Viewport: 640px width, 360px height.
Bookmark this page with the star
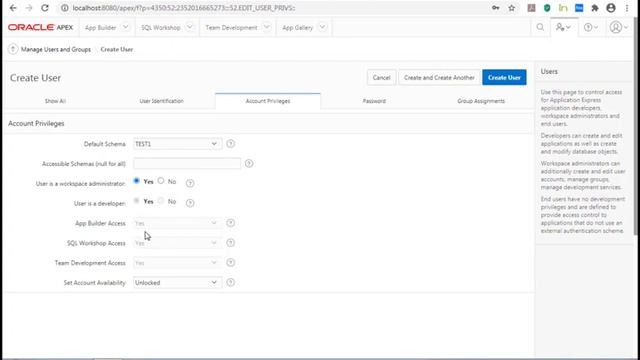coord(511,8)
